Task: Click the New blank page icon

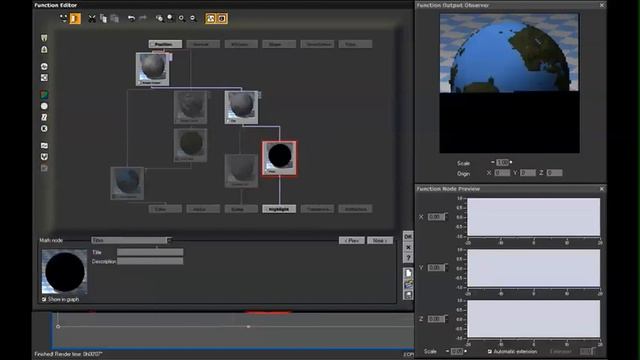Action: (x=408, y=273)
